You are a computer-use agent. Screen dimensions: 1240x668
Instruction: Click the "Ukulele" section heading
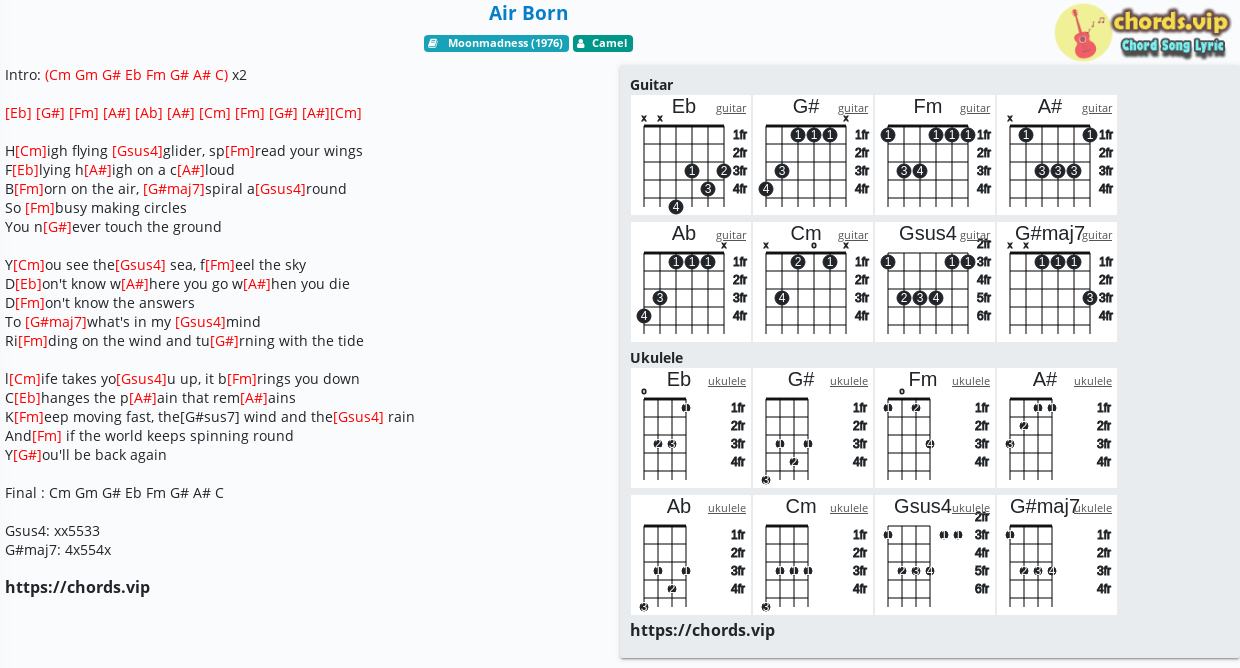click(x=656, y=358)
